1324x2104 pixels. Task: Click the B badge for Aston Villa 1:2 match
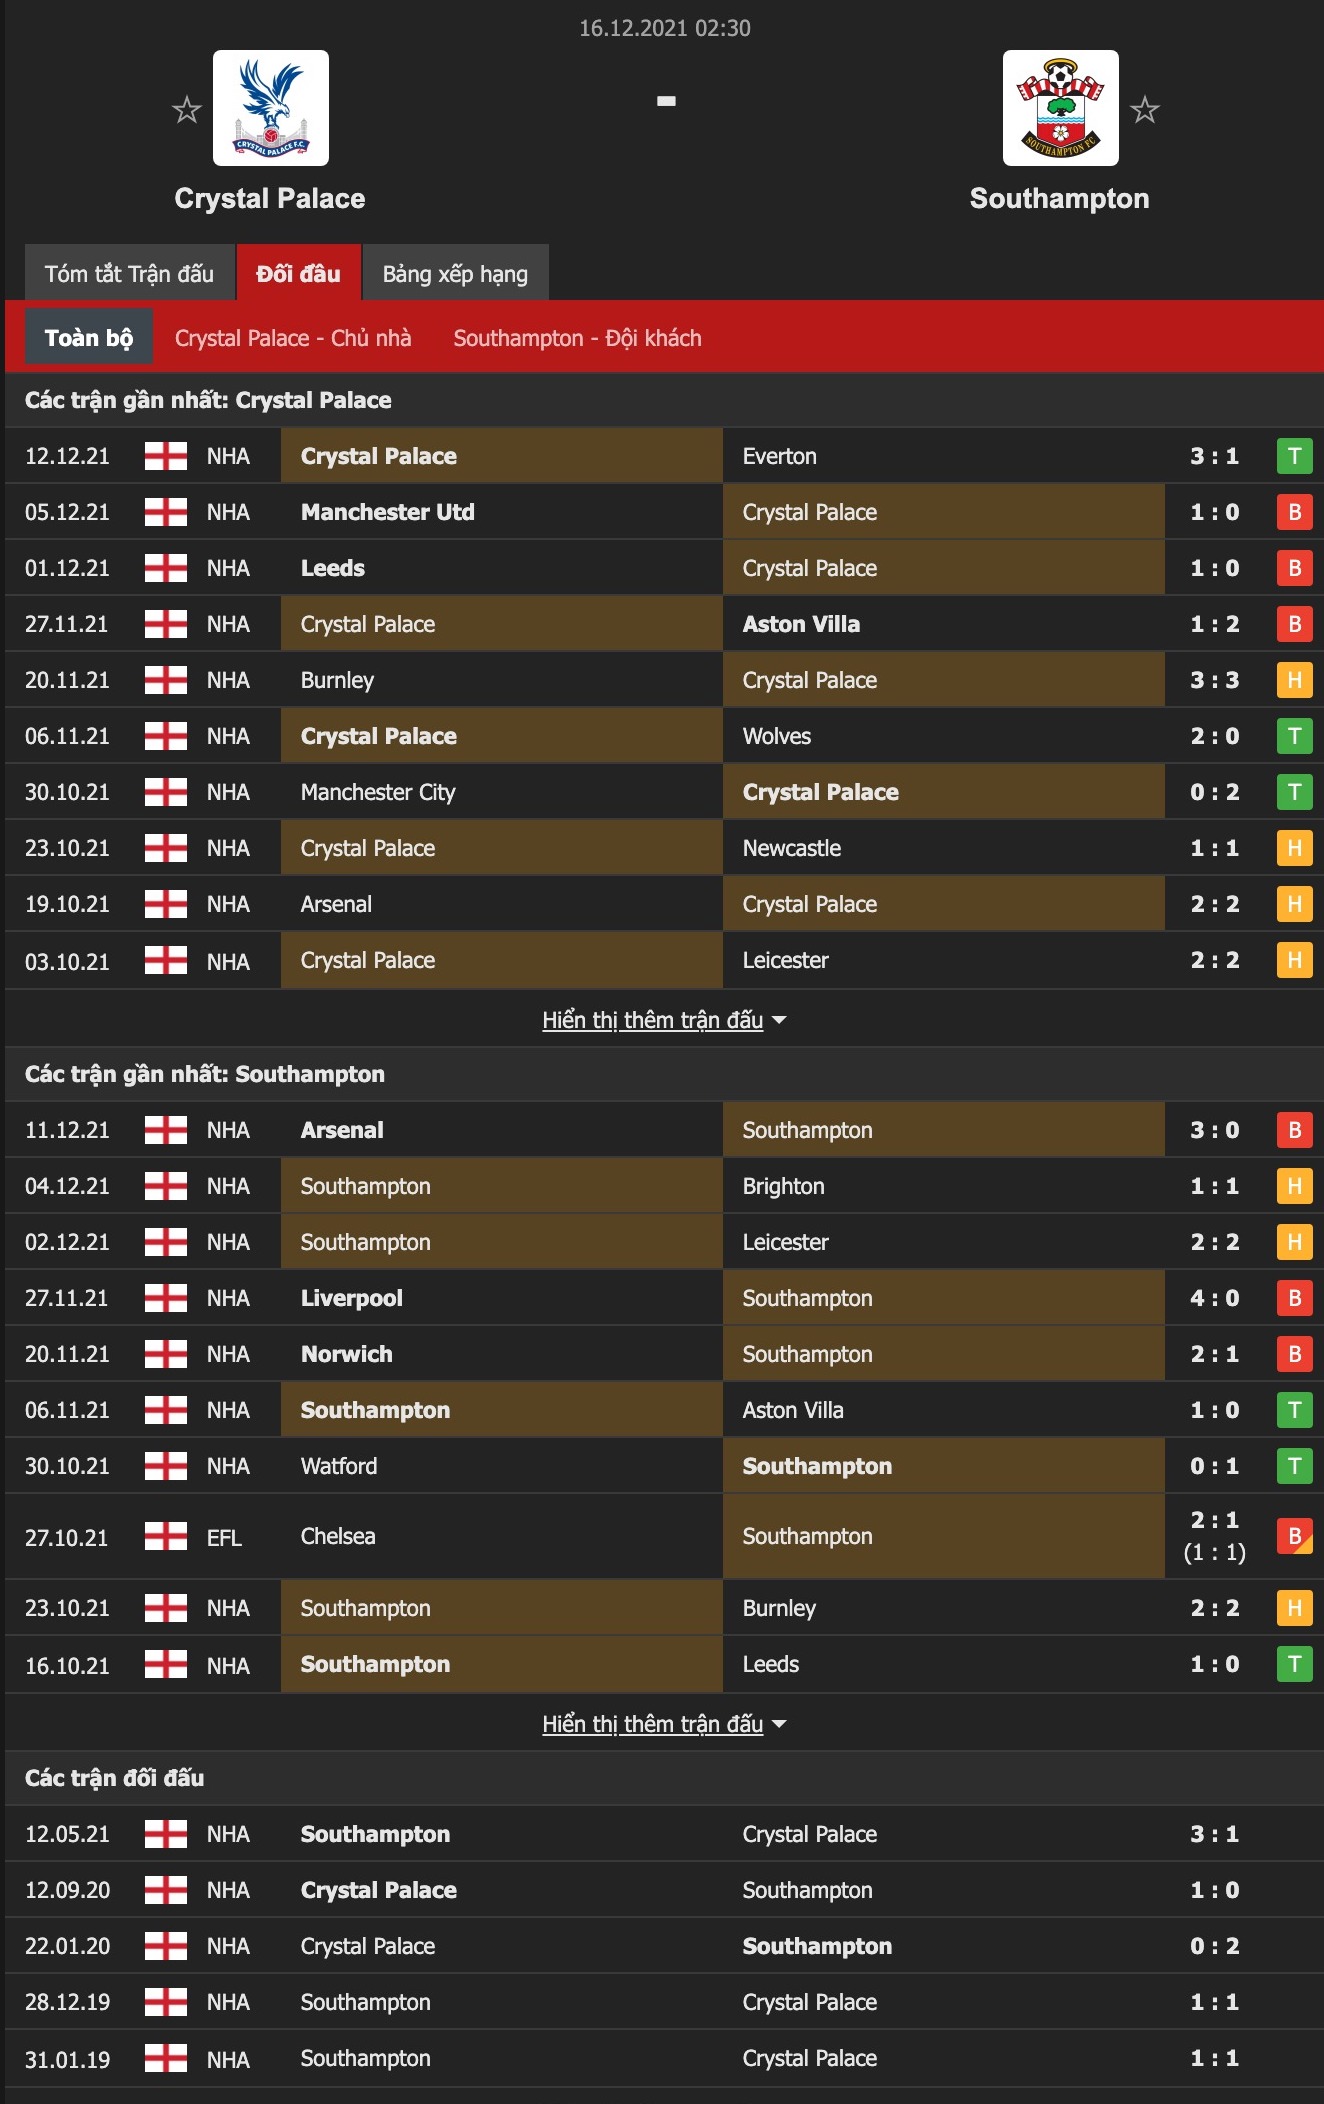[1295, 624]
